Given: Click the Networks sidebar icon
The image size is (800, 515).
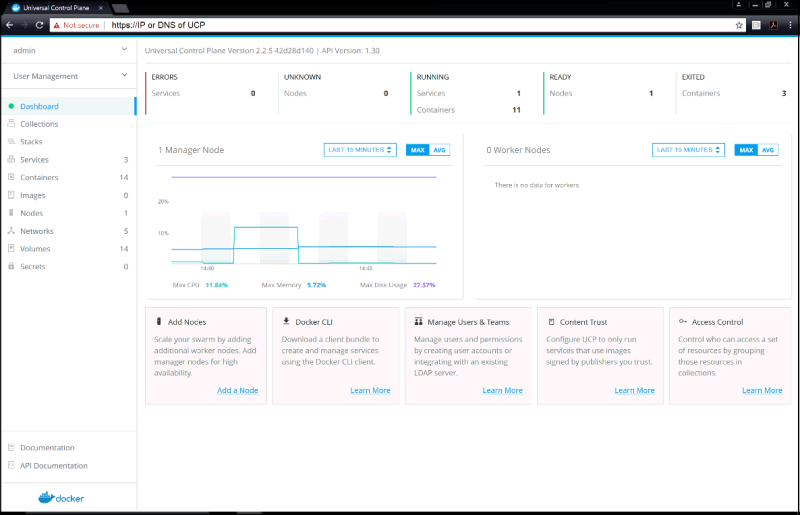Looking at the screenshot, I should click(x=11, y=231).
